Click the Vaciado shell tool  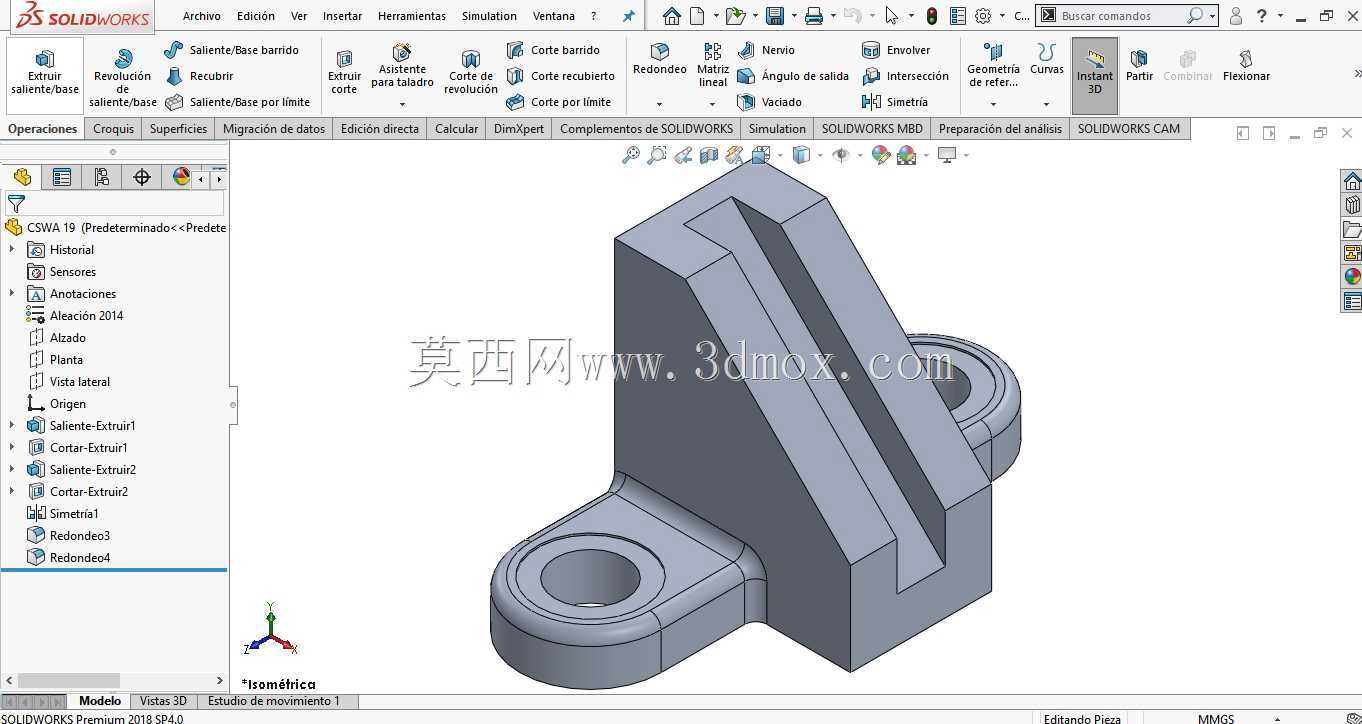[x=769, y=102]
